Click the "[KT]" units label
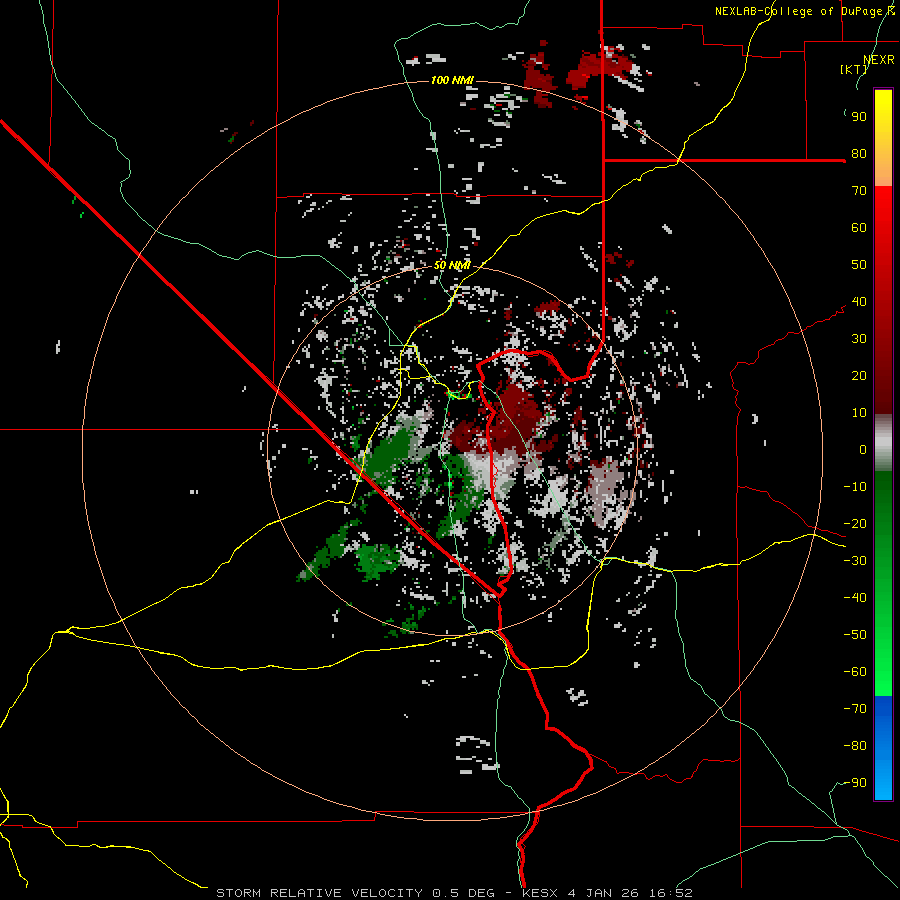This screenshot has width=900, height=900. [x=854, y=69]
